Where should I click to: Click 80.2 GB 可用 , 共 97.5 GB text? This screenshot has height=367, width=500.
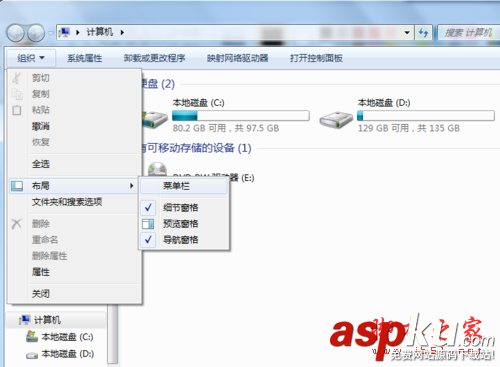226,128
